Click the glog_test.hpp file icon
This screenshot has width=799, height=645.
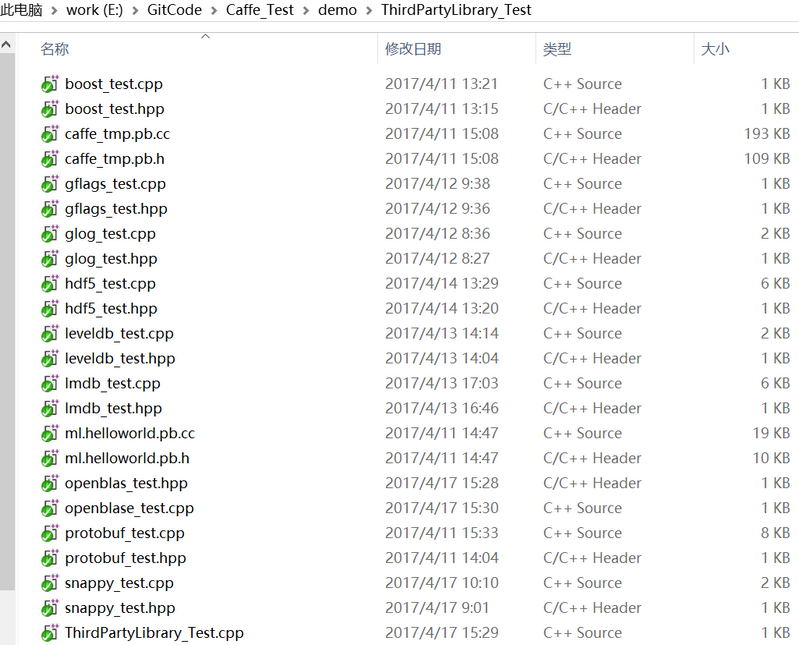point(49,259)
